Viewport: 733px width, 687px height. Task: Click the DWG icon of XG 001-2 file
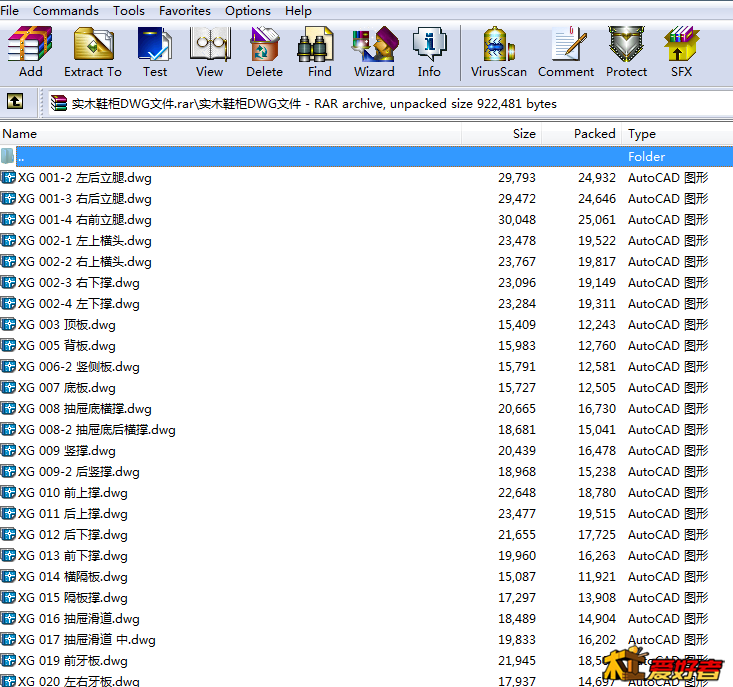click(x=8, y=178)
